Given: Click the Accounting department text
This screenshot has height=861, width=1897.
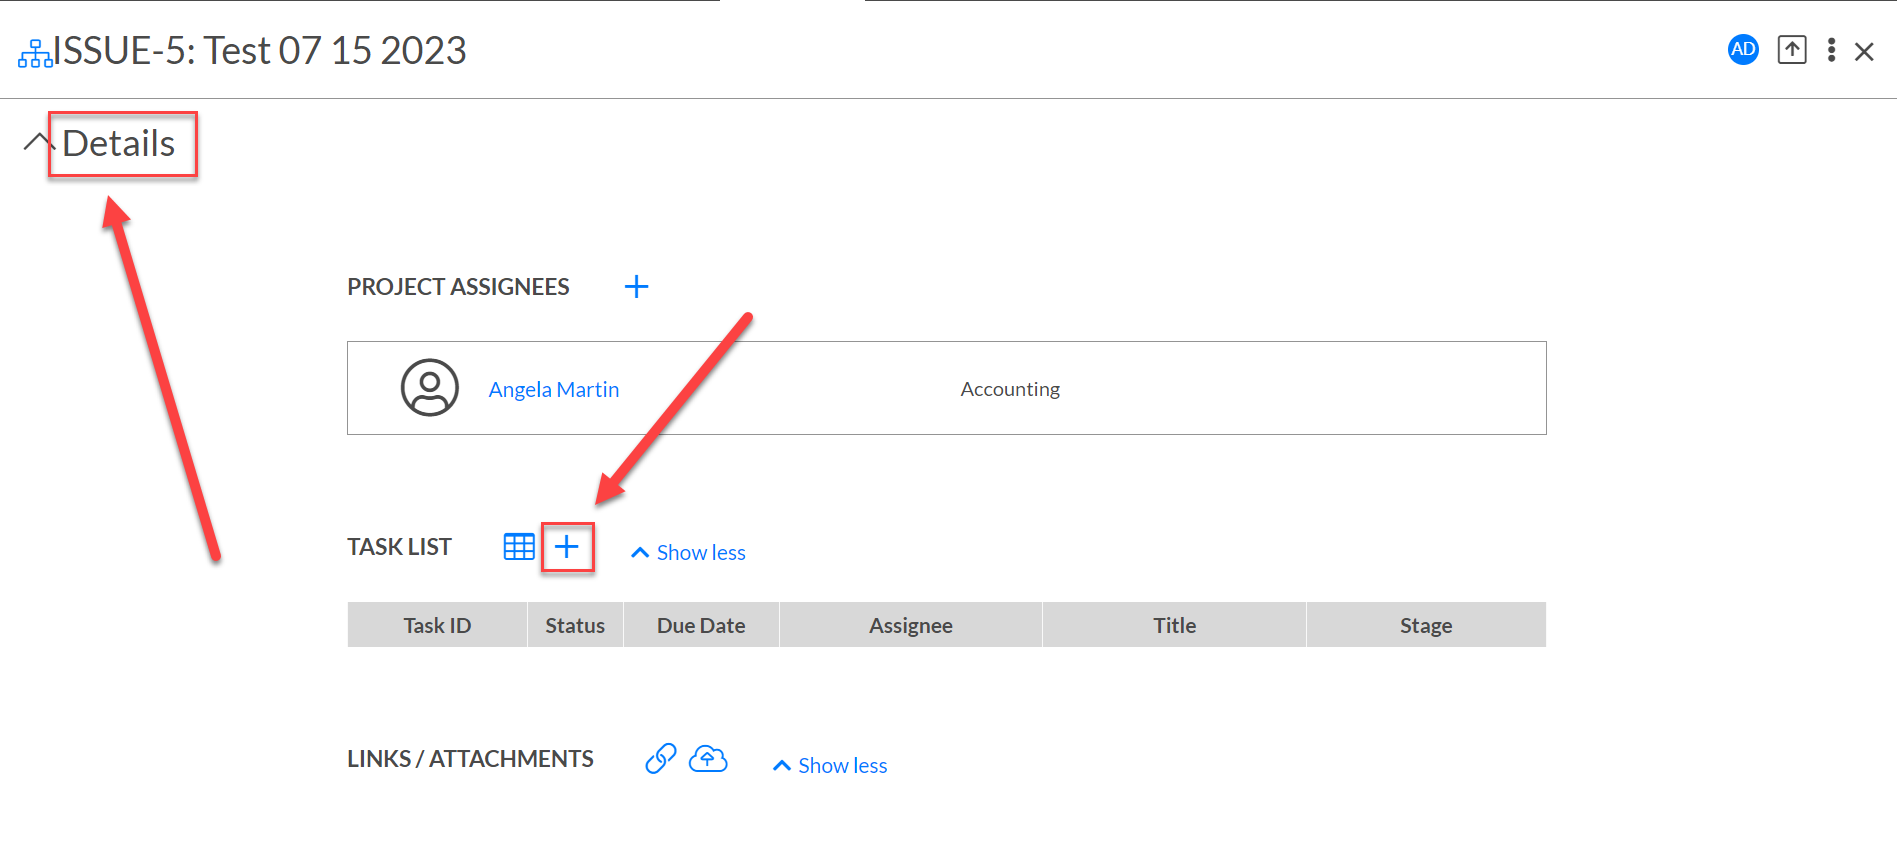Looking at the screenshot, I should point(1010,389).
